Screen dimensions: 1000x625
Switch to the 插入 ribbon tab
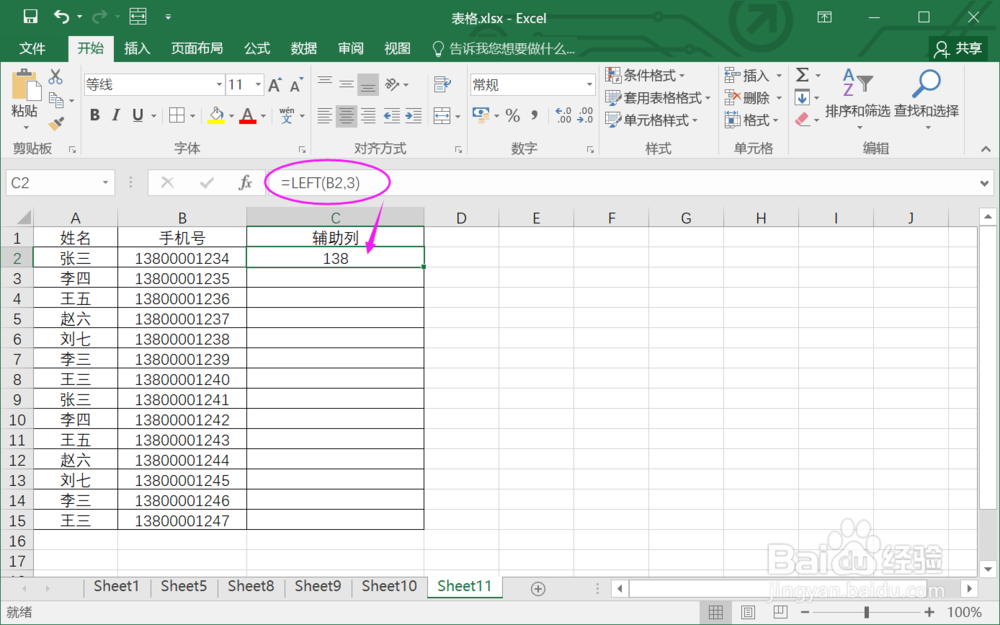pos(136,48)
